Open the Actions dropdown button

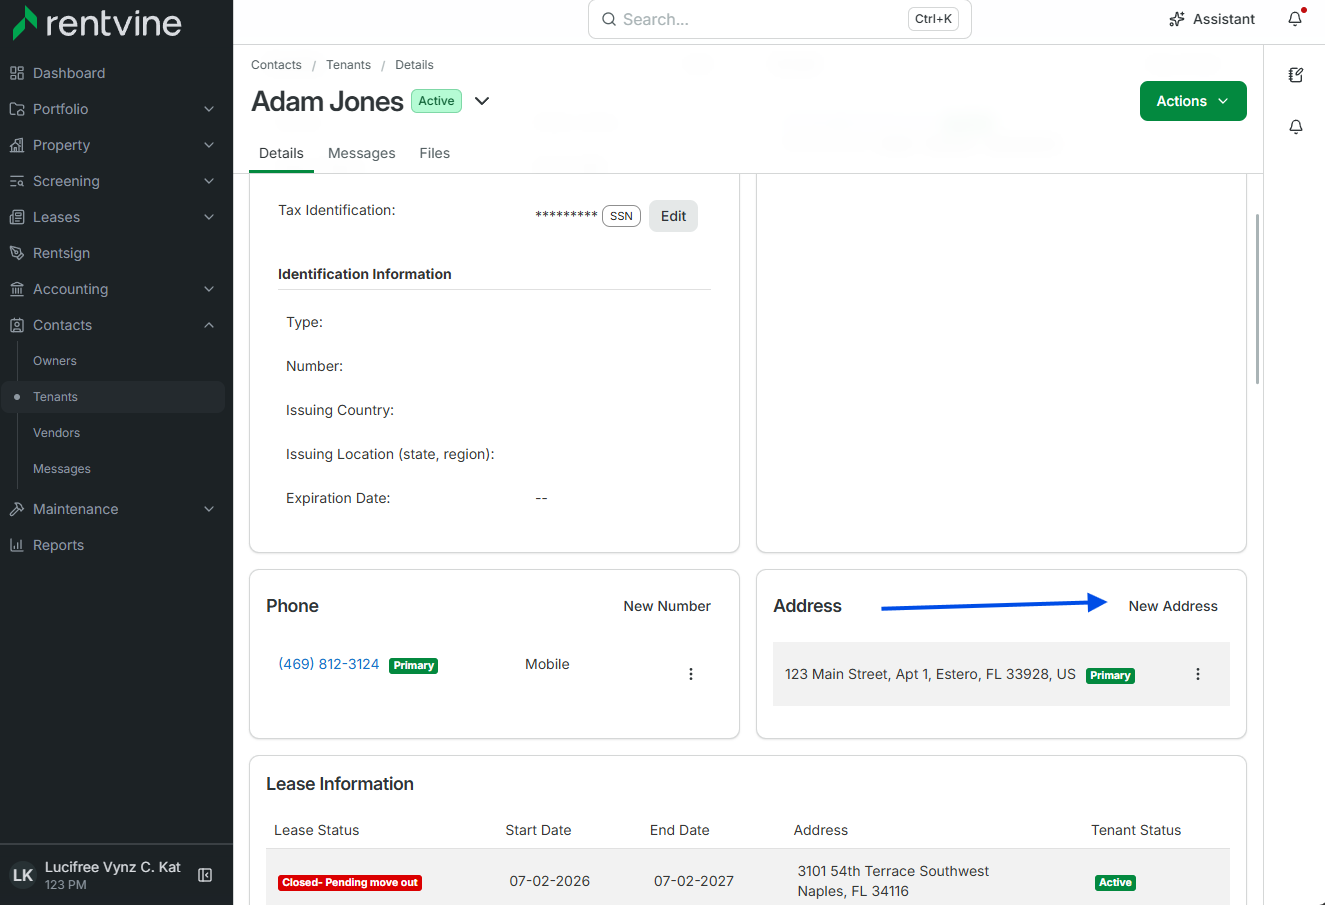(x=1193, y=101)
